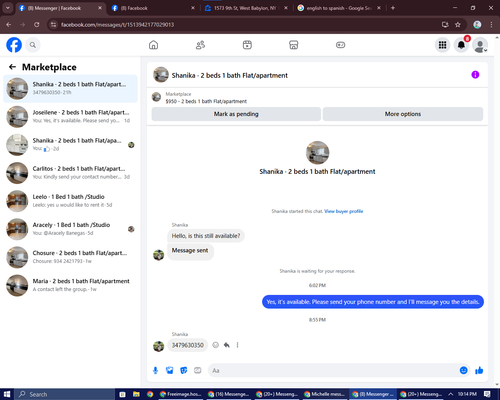Open the Shanika conversation from 2d ago
This screenshot has width=500, height=400.
70,145
